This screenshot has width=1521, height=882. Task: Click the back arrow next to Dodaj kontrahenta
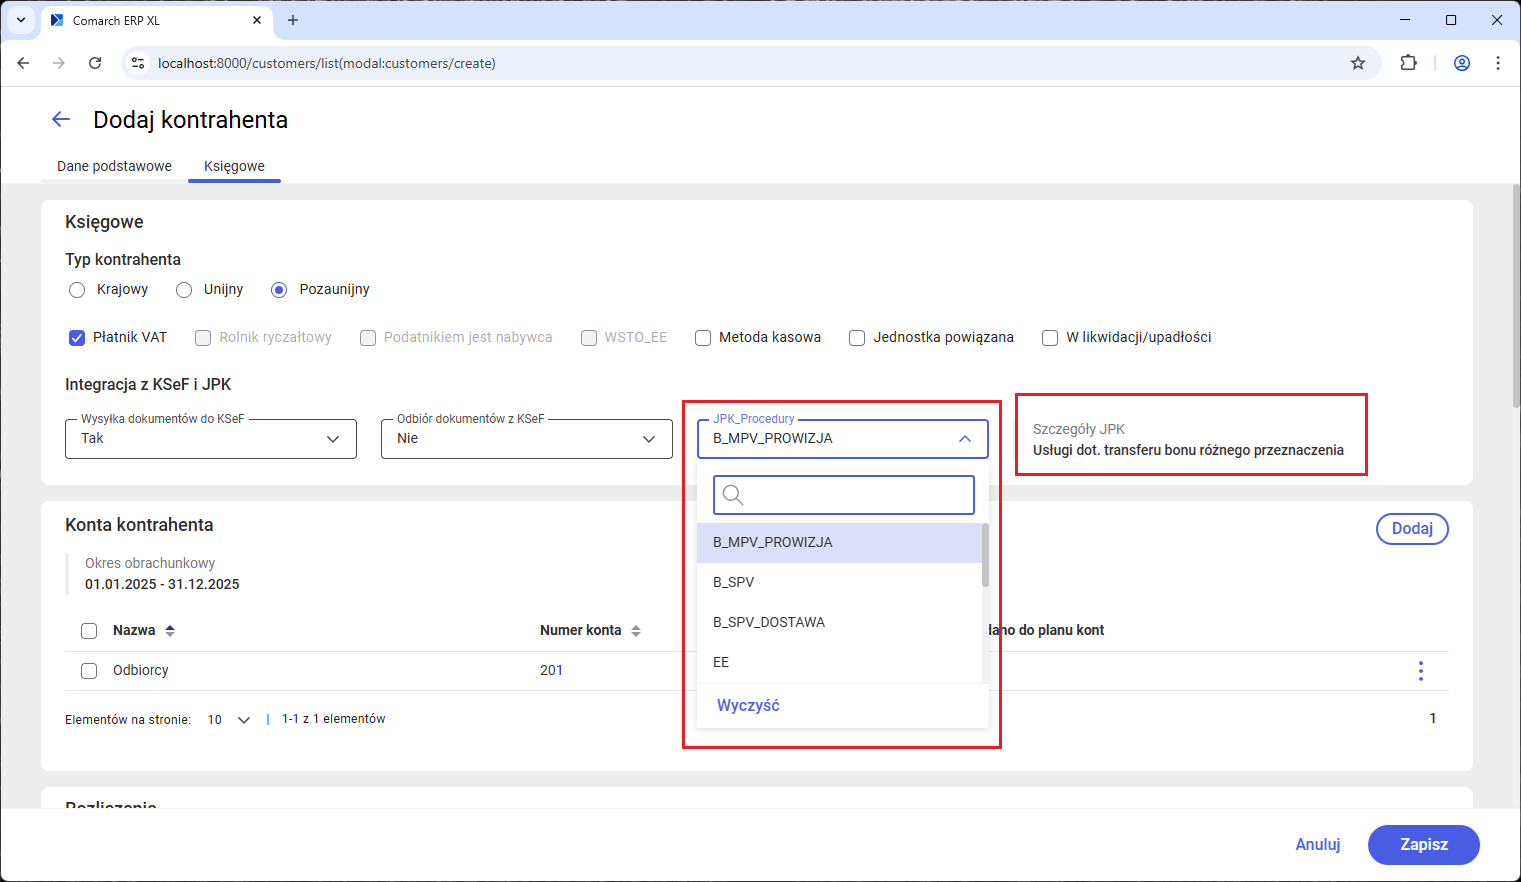61,120
